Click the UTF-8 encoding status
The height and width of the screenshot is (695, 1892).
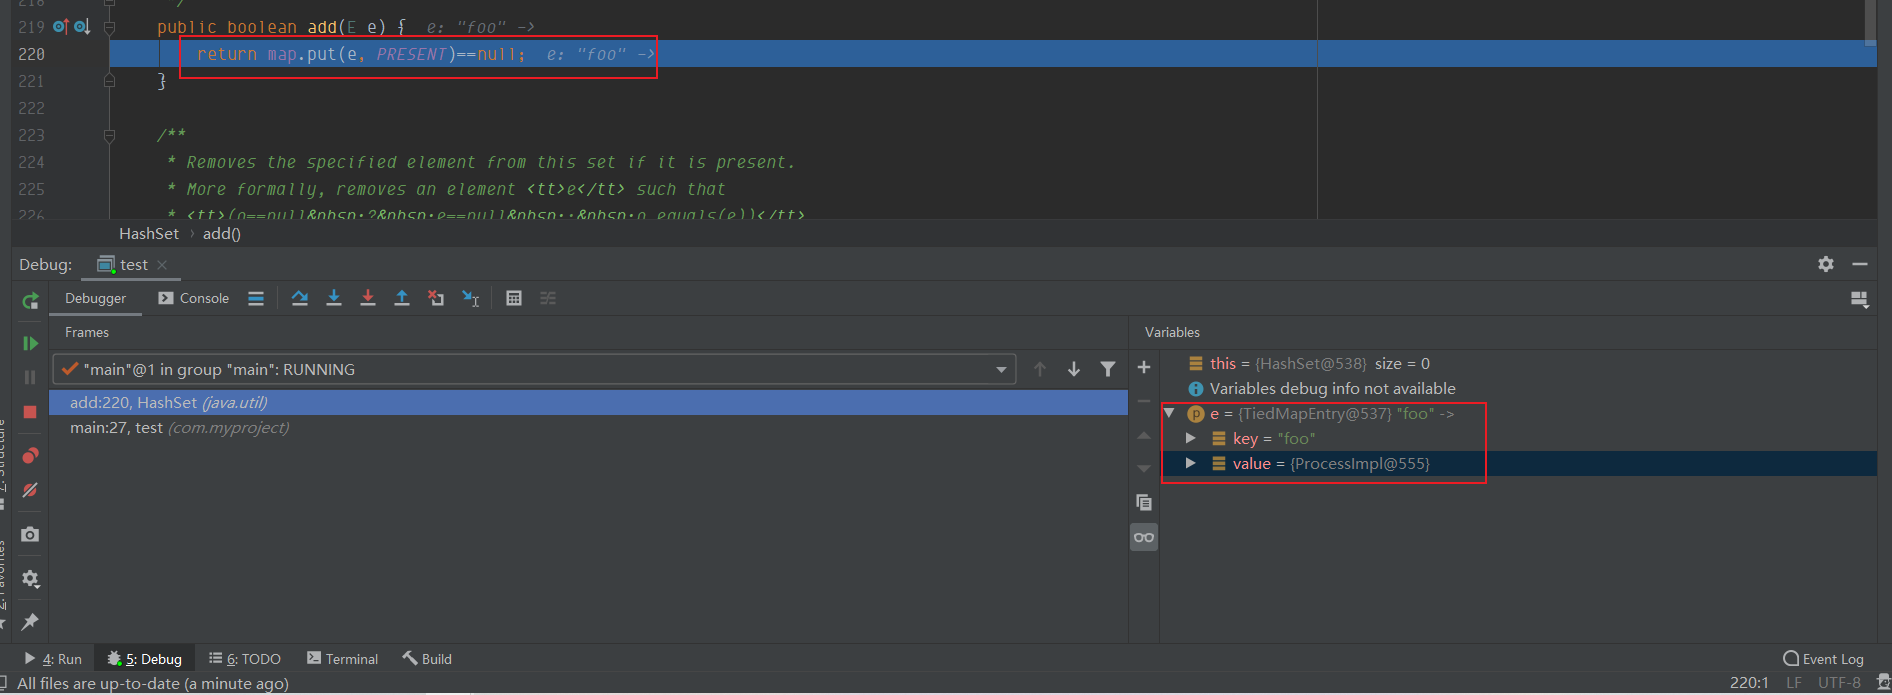tap(1839, 683)
